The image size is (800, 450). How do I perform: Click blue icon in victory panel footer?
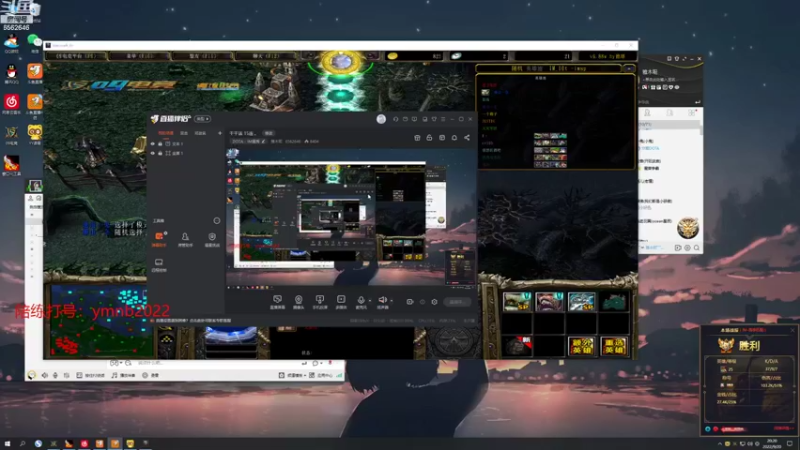point(708,429)
